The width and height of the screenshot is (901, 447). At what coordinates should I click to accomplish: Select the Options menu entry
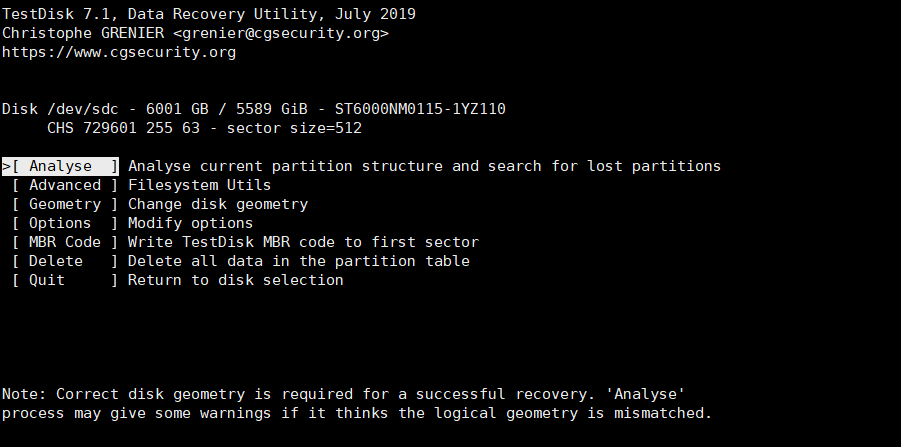coord(60,223)
